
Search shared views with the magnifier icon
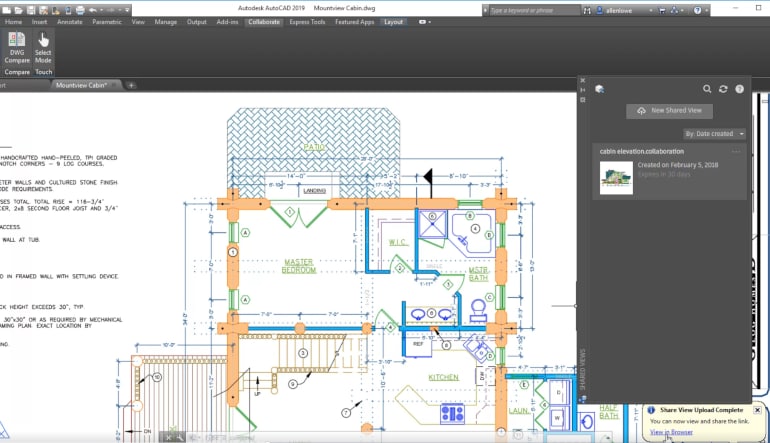pos(707,89)
